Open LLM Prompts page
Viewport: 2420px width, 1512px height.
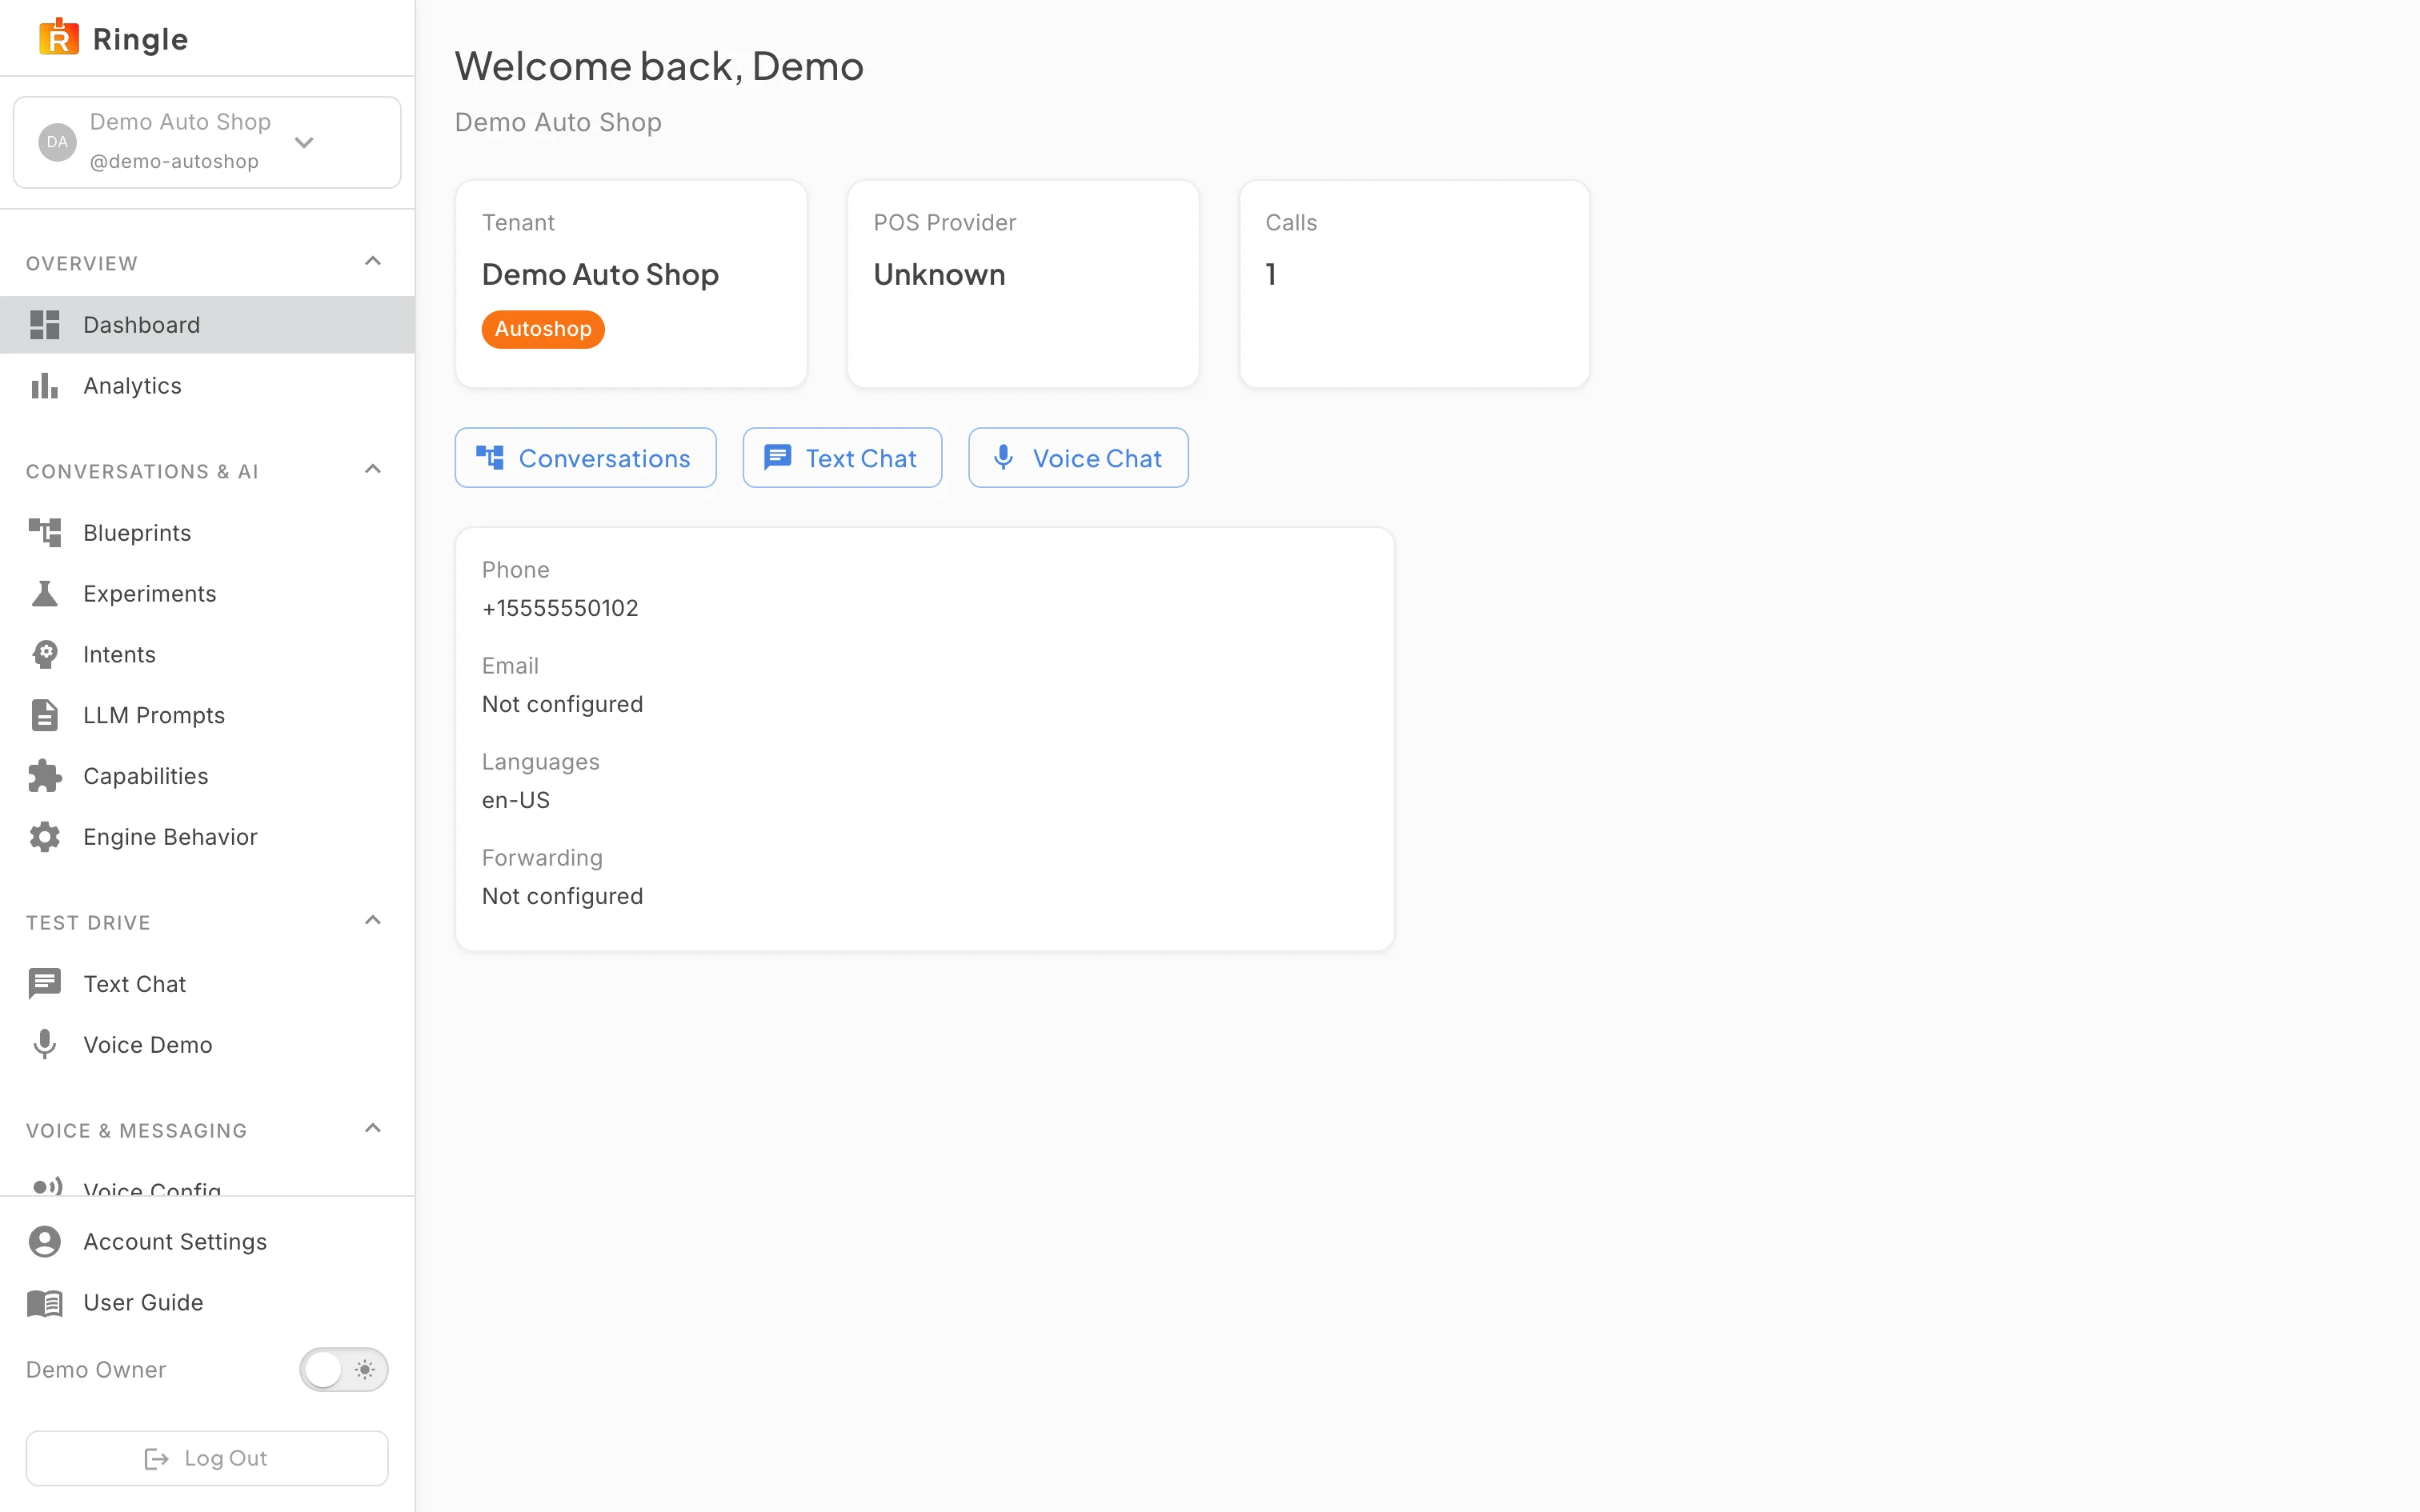pyautogui.click(x=207, y=716)
